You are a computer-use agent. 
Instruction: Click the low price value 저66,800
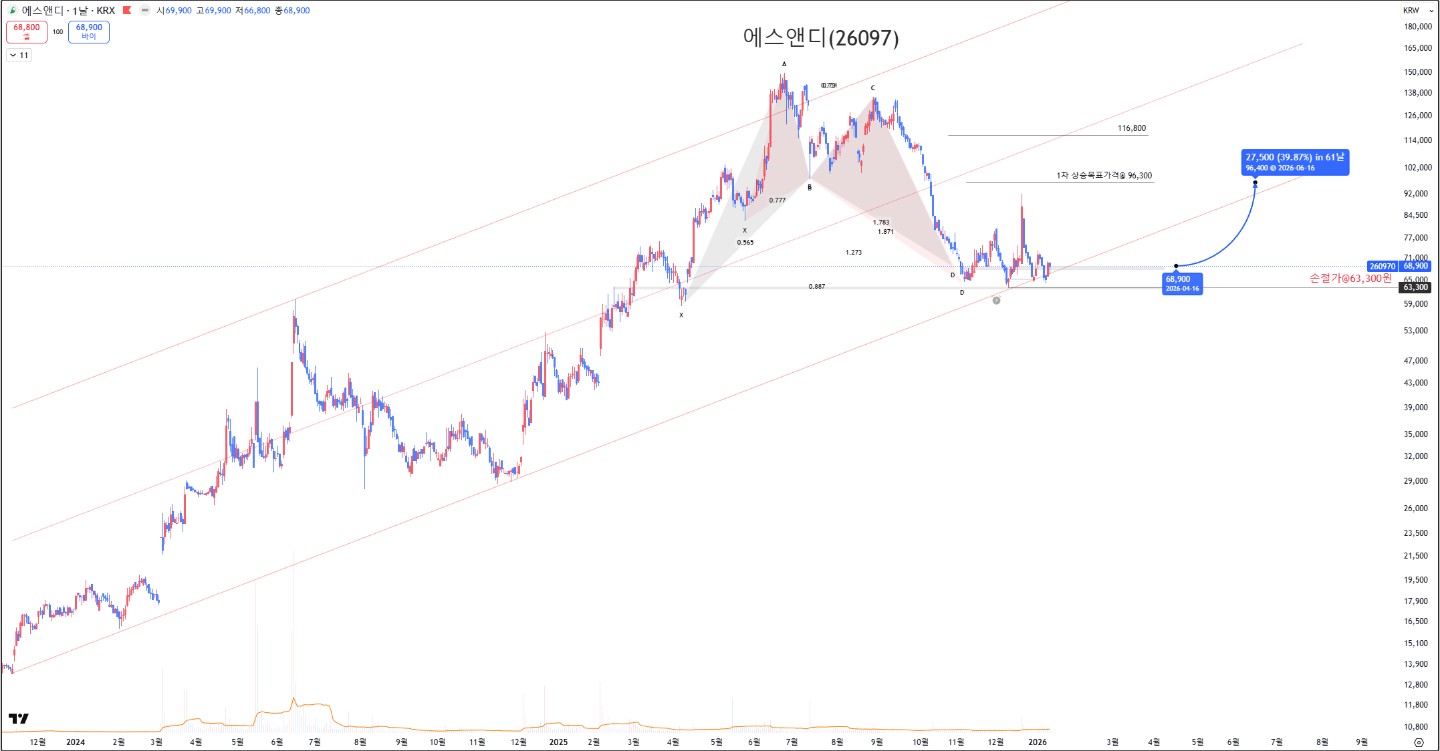click(x=254, y=10)
